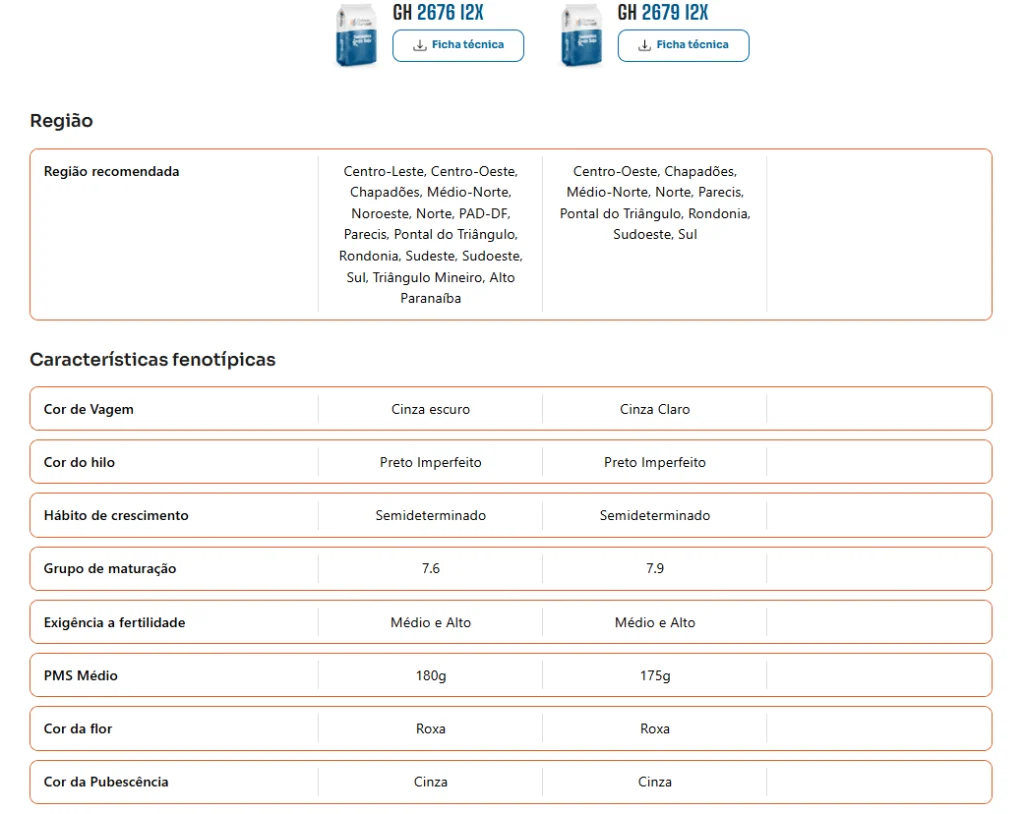Select the GH 2679 I2X product title
The image size is (1024, 814).
[663, 12]
